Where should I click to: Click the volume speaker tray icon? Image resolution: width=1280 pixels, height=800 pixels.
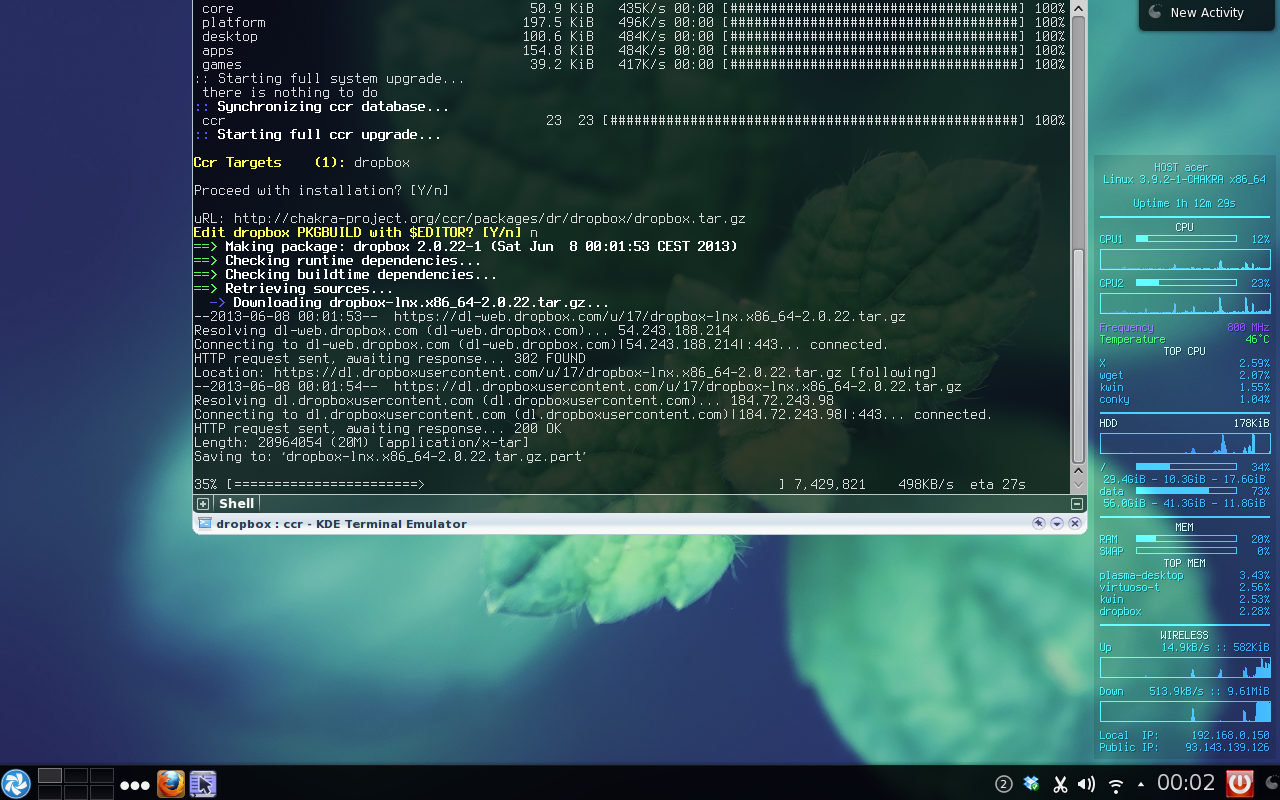click(1087, 784)
